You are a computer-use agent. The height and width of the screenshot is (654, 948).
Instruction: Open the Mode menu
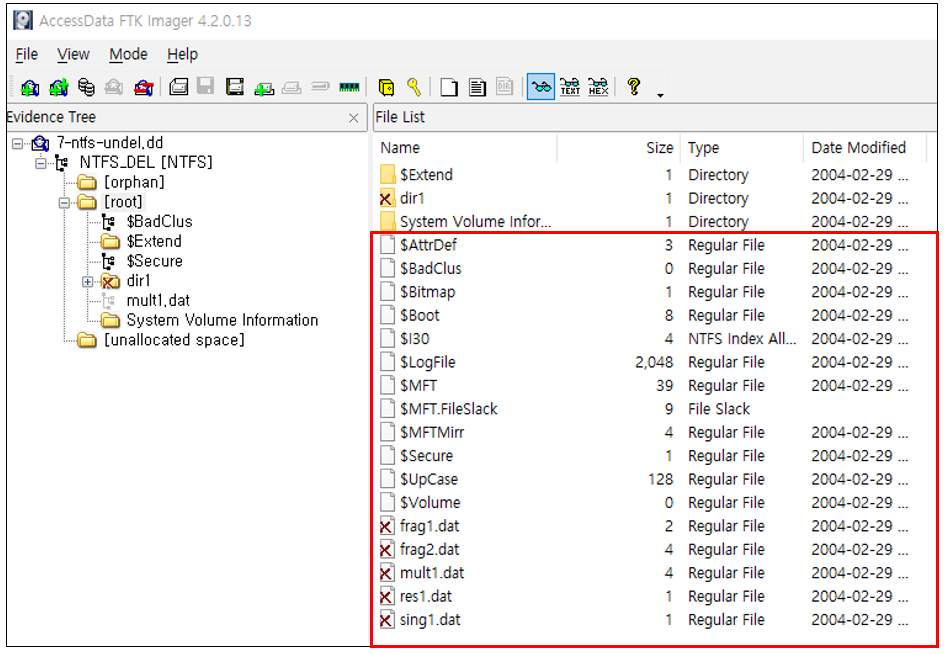[128, 54]
